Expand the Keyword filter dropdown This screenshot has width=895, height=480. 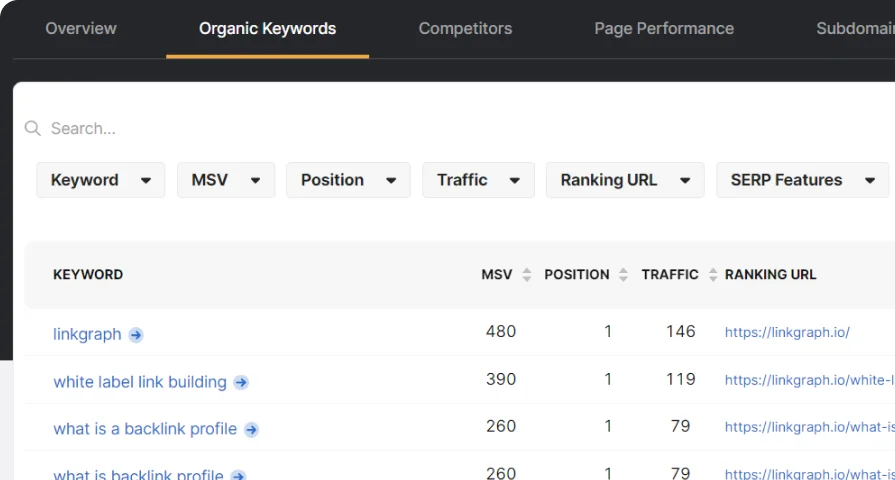100,180
